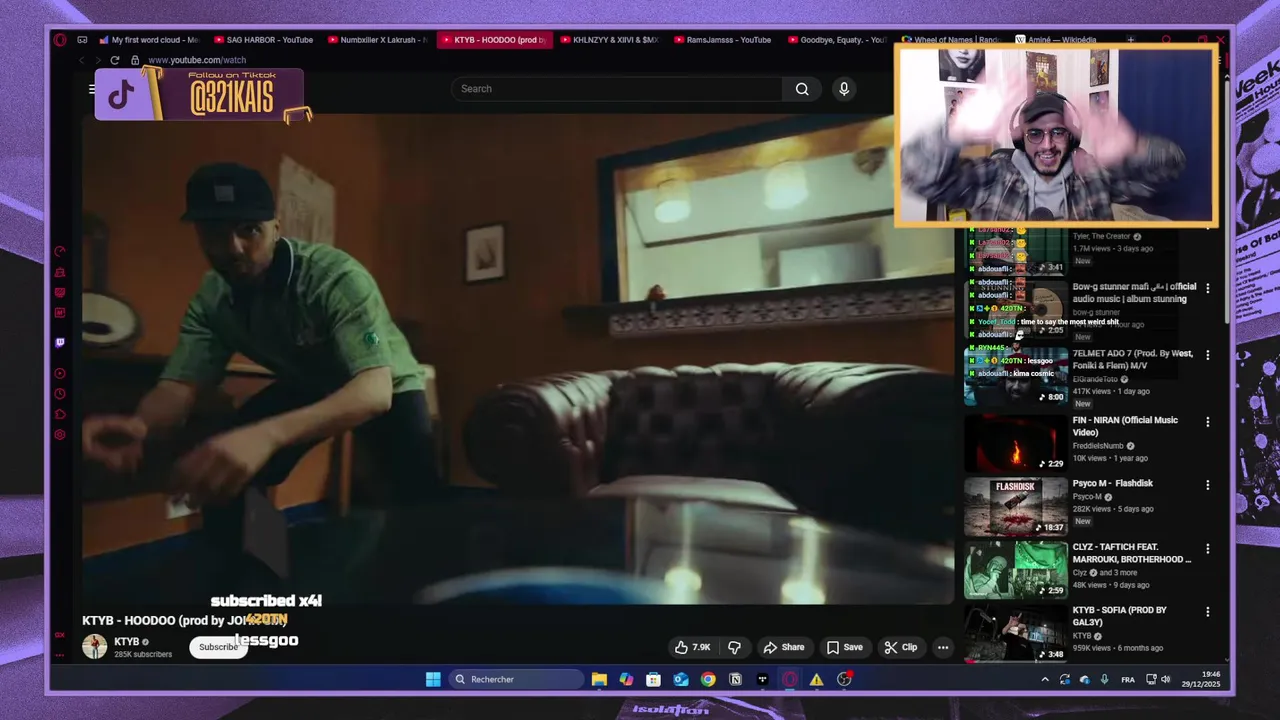This screenshot has height=720, width=1280.
Task: Create a Clip of the video
Action: (900, 647)
